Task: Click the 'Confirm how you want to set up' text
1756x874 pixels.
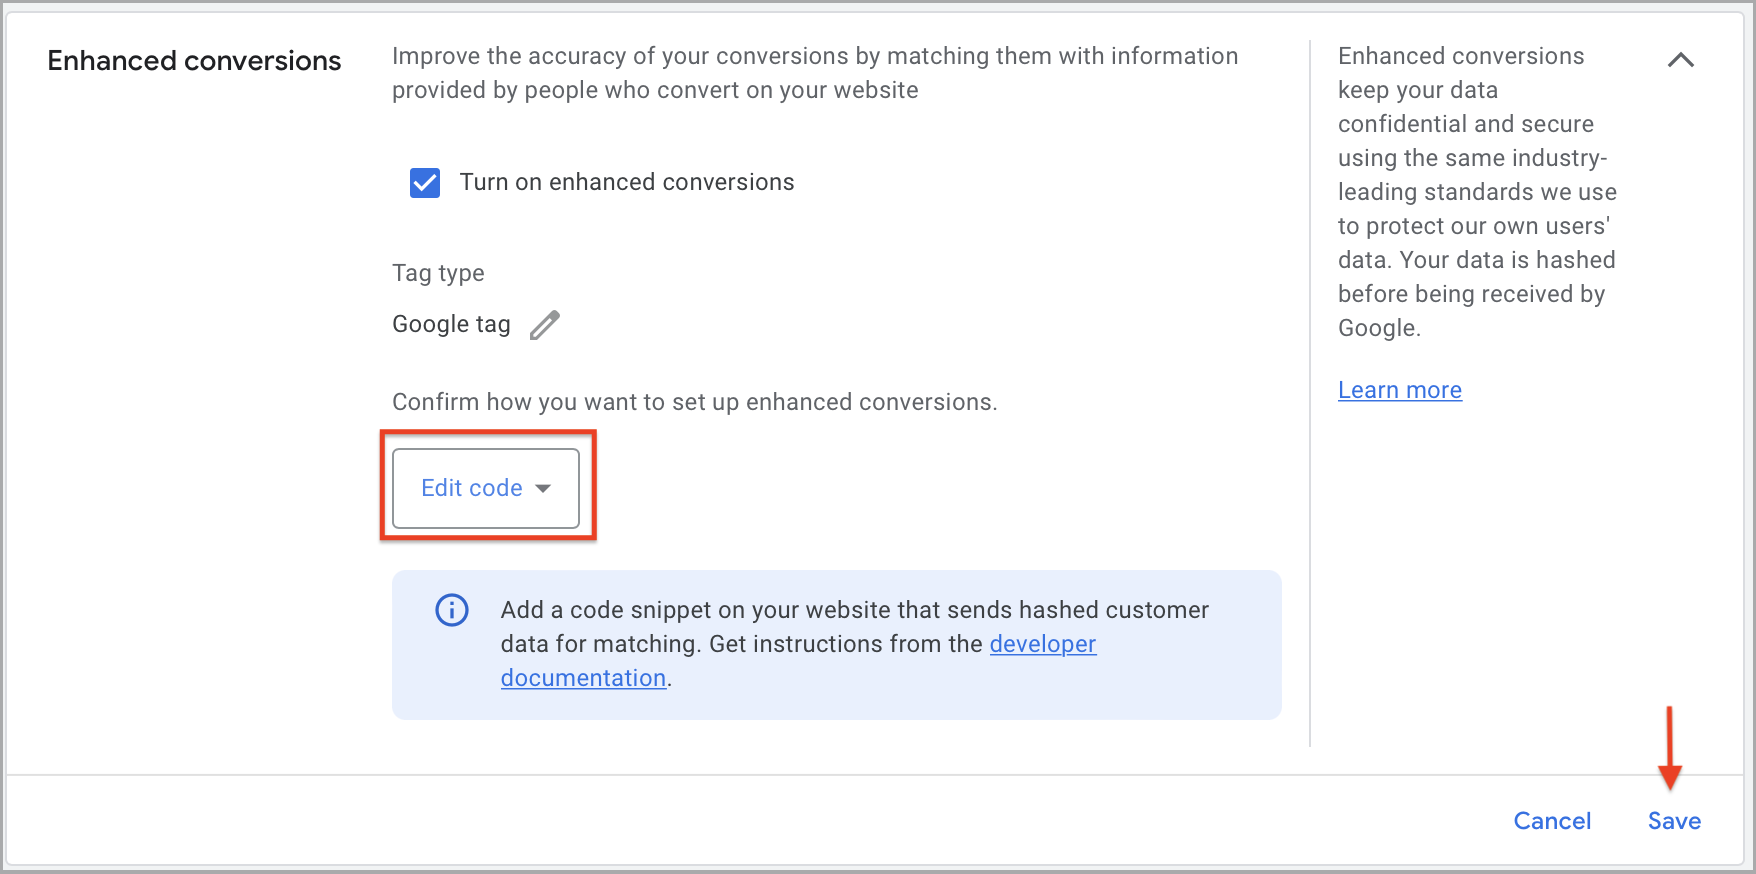Action: coord(695,402)
